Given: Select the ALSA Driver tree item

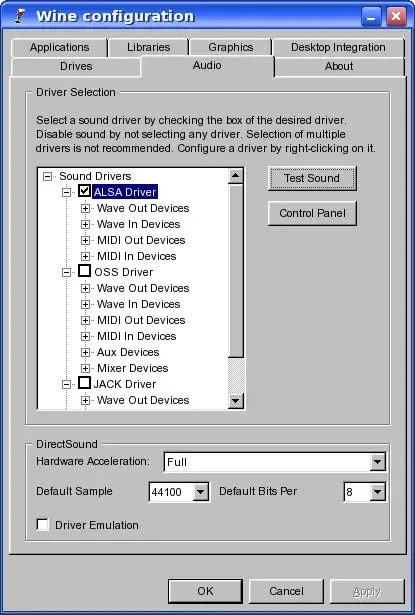Looking at the screenshot, I should pos(125,192).
